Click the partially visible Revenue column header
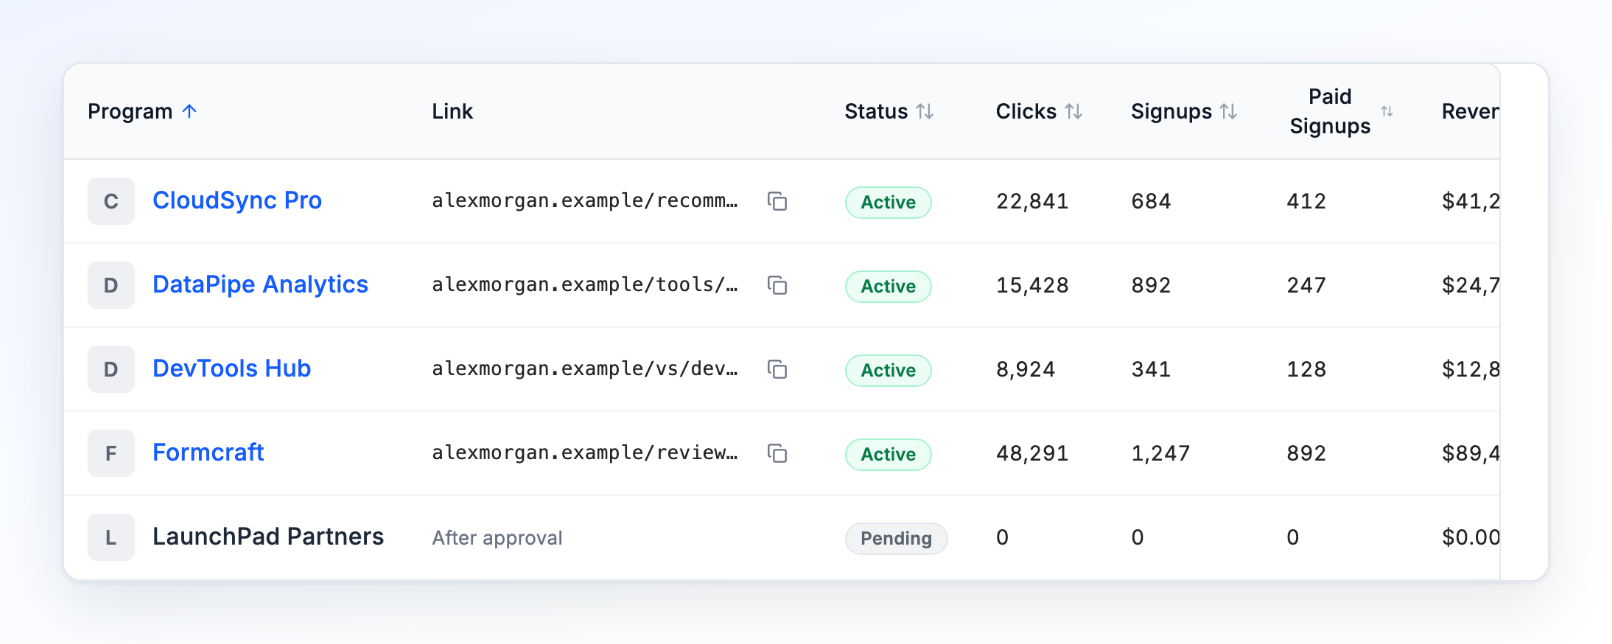1612x644 pixels. click(1470, 111)
